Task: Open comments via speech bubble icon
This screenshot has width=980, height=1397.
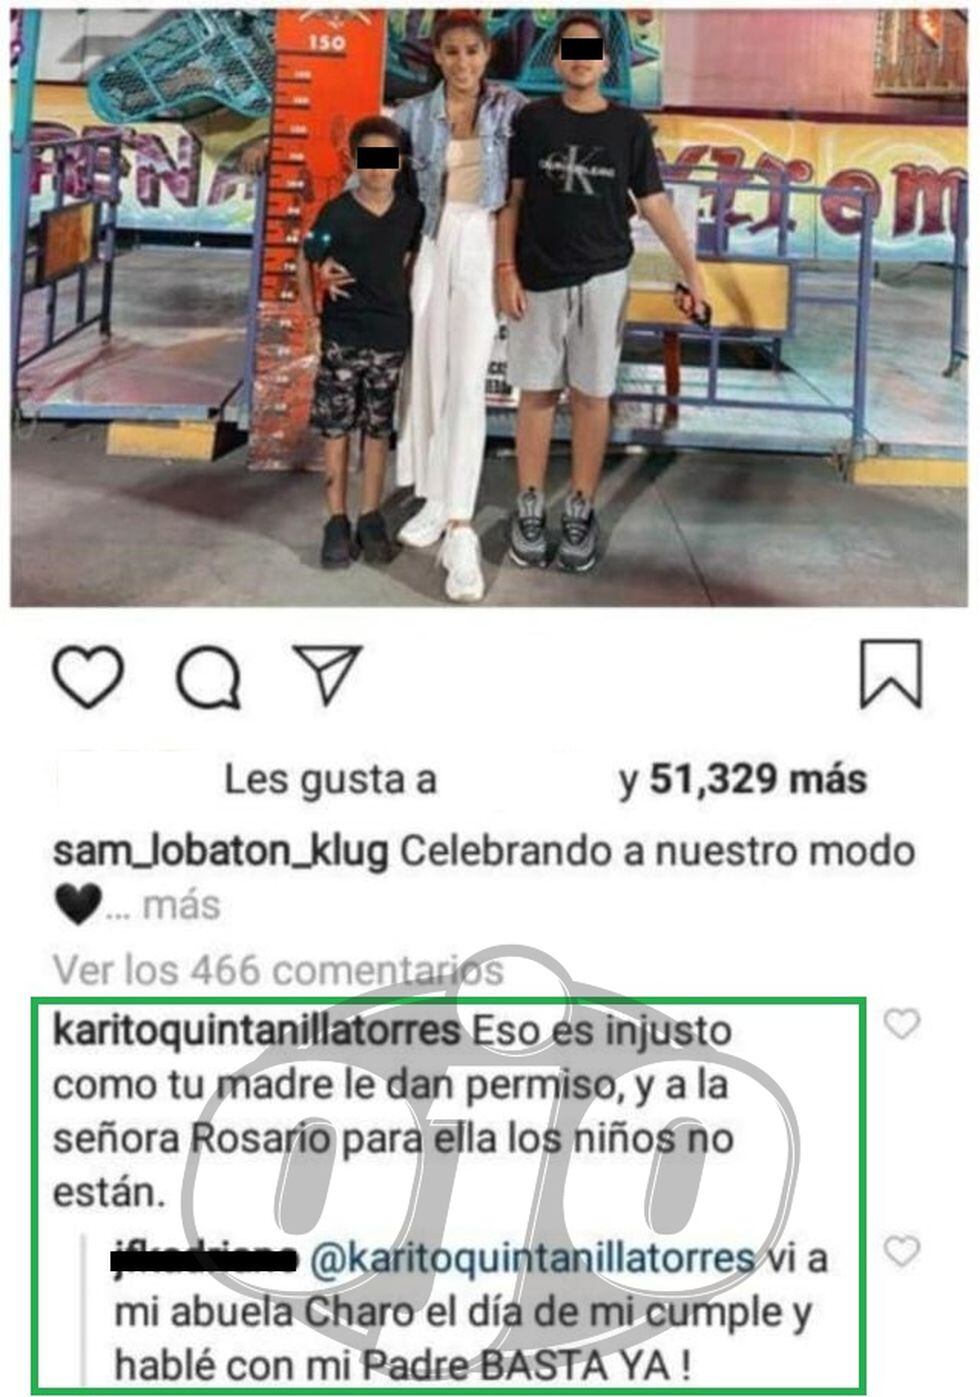Action: [209, 678]
